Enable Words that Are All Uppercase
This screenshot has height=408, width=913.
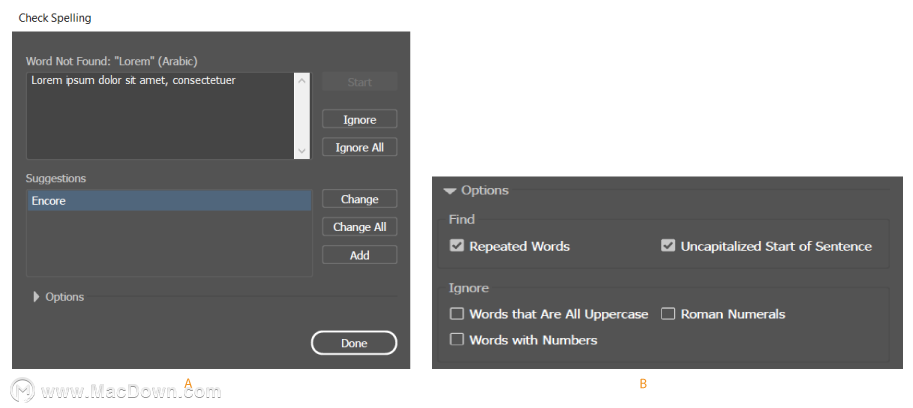457,314
